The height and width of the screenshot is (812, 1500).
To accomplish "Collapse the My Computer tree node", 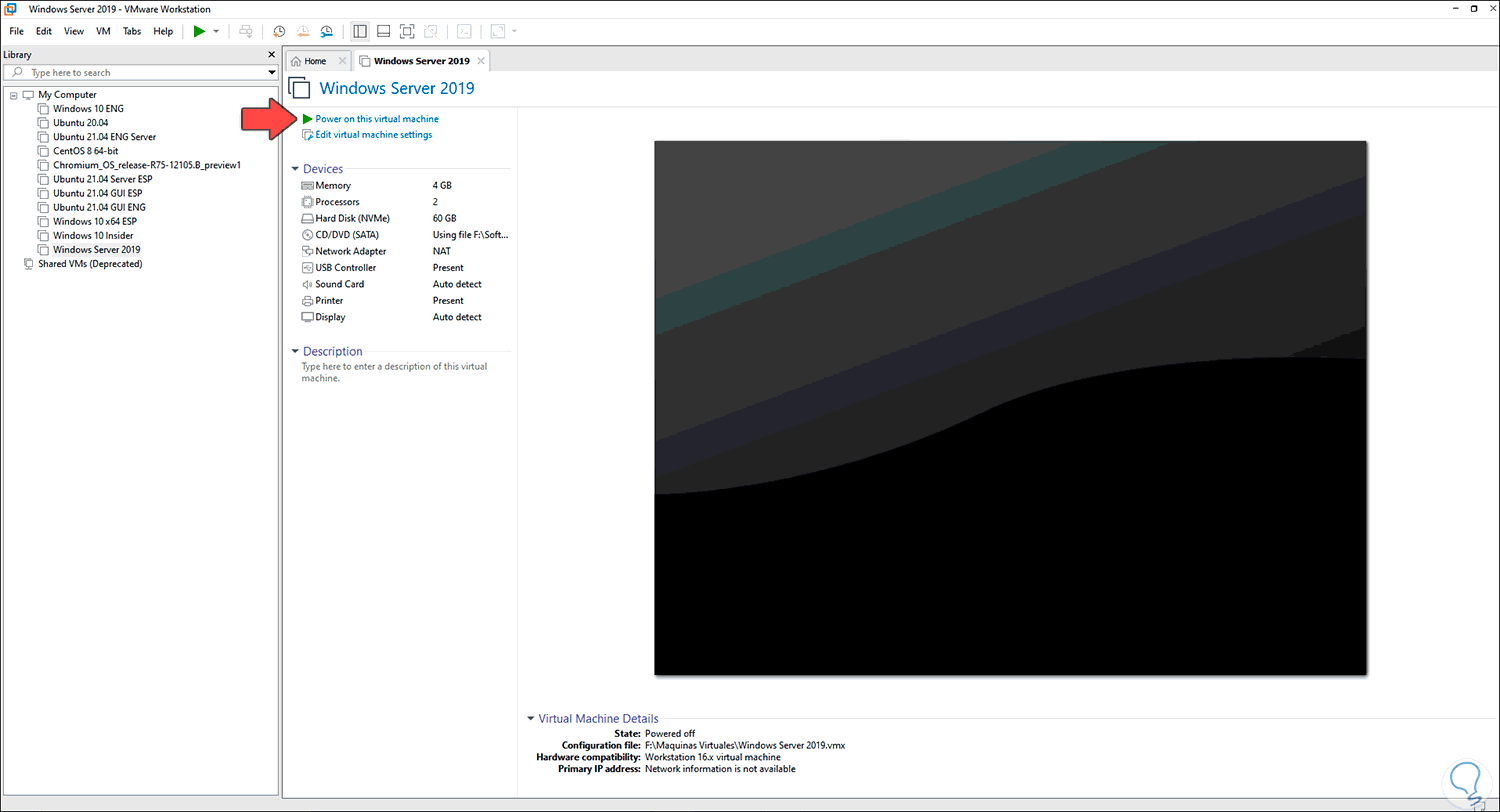I will [13, 95].
